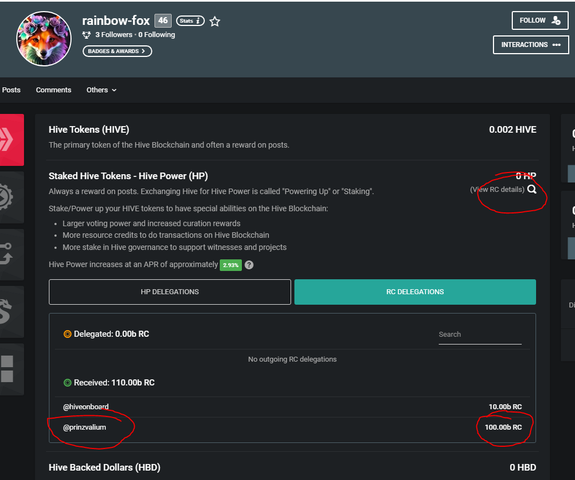Screen dimensions: 575x480
Task: Switch to RC Delegations view
Action: (415, 292)
